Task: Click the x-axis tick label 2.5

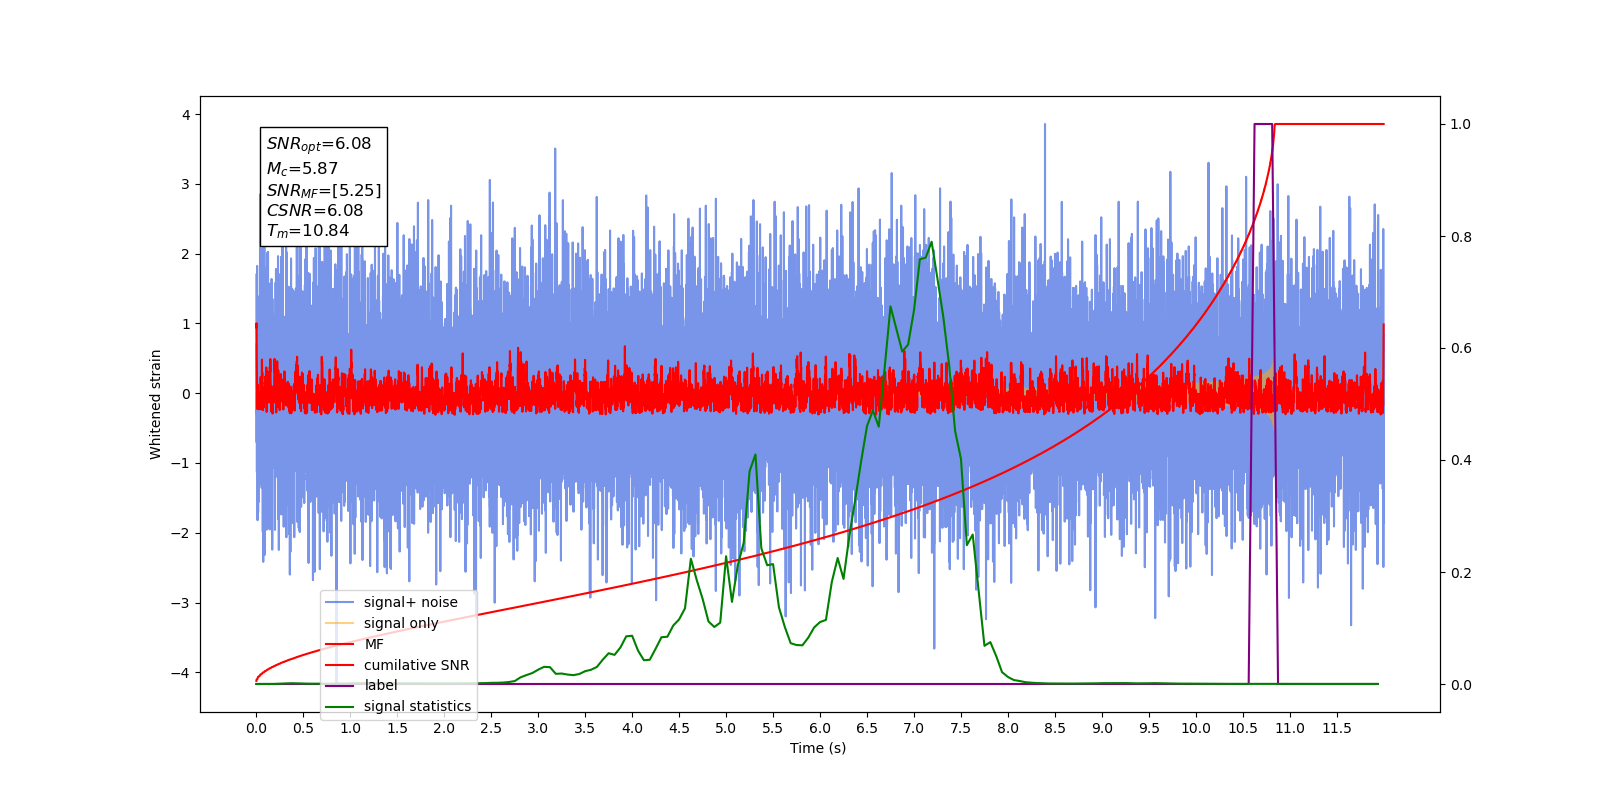Action: (491, 728)
